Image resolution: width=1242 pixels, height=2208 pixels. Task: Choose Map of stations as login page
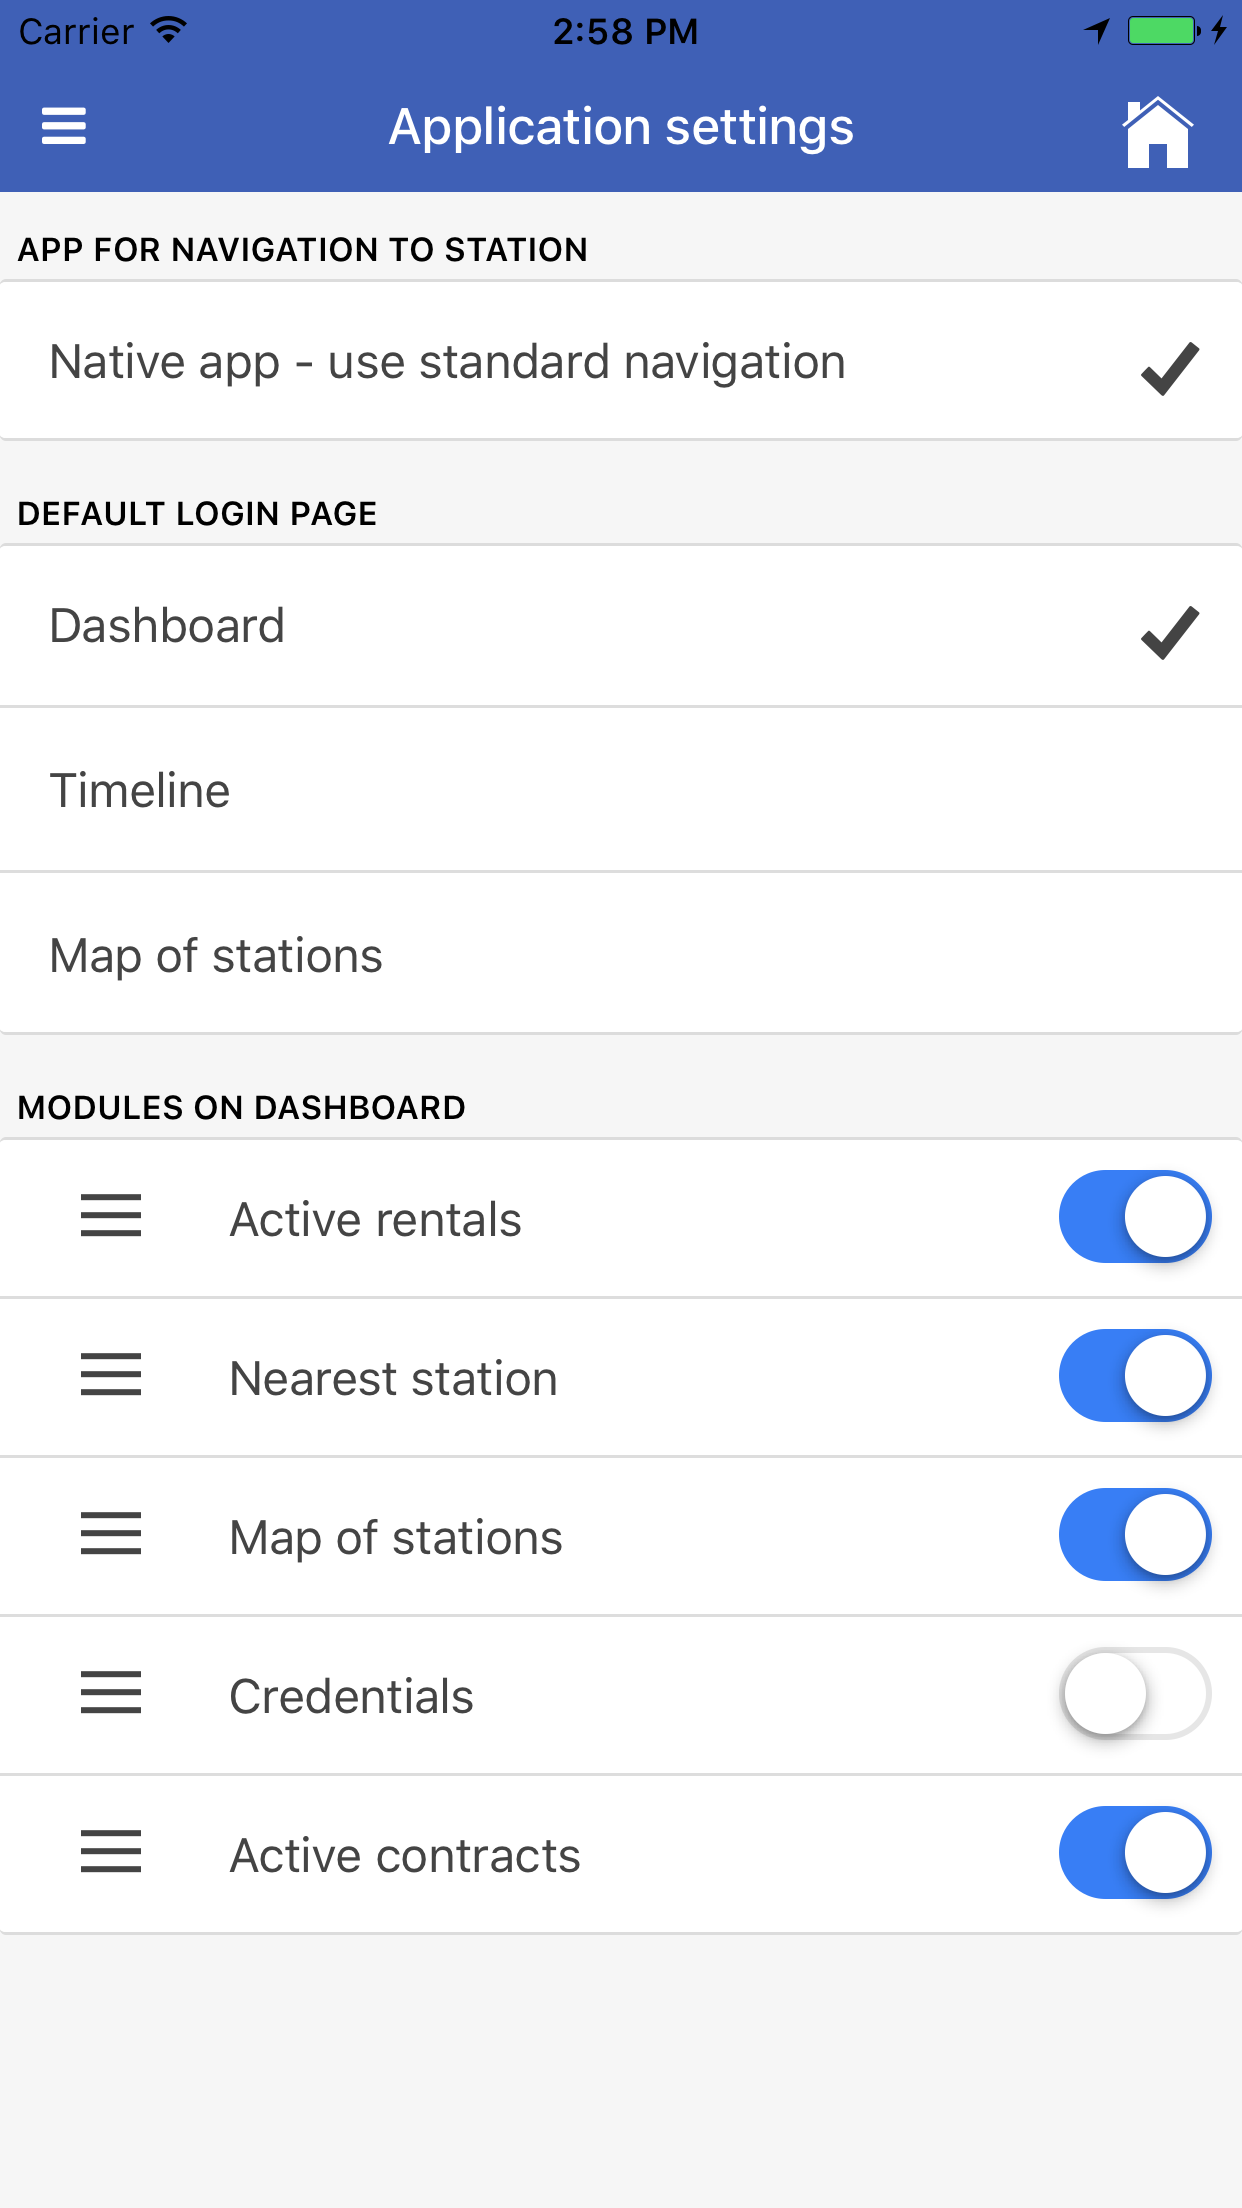pos(621,954)
